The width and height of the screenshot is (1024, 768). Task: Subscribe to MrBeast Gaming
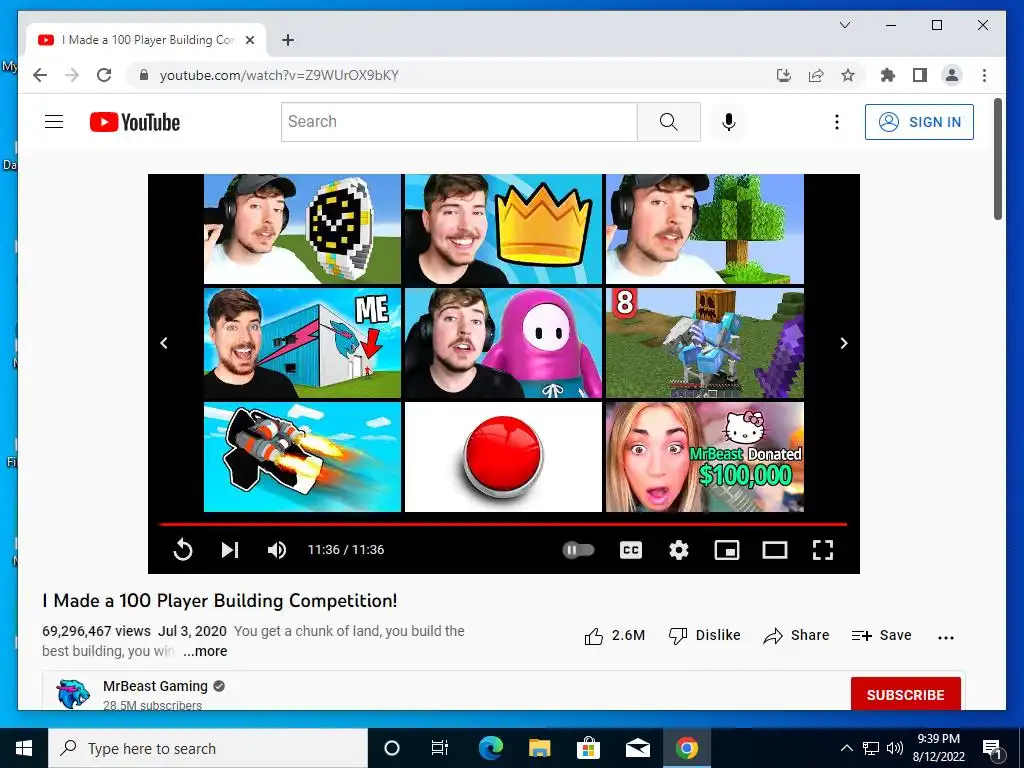[905, 694]
